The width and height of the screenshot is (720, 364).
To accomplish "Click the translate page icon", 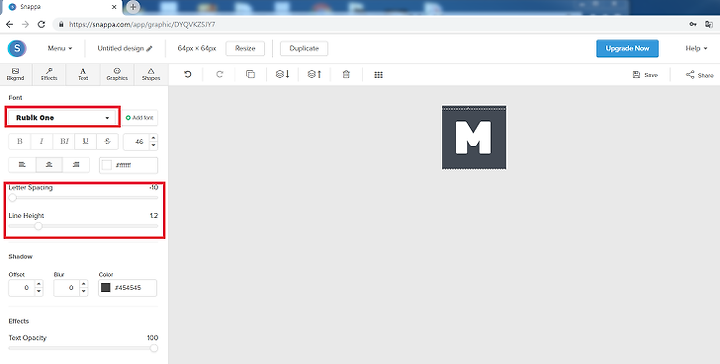I will pyautogui.click(x=709, y=24).
